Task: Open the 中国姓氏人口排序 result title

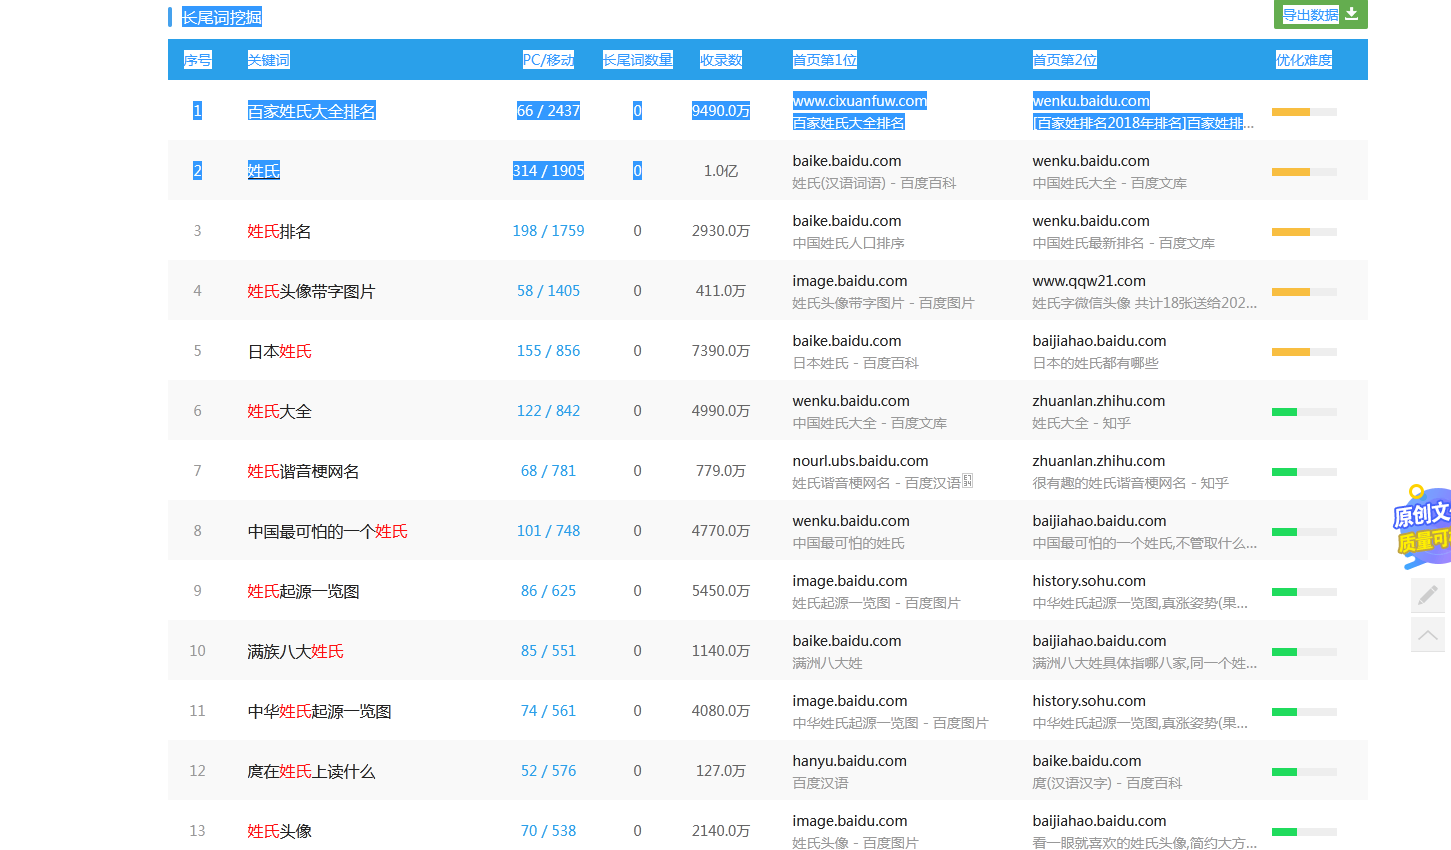Action: [x=848, y=243]
